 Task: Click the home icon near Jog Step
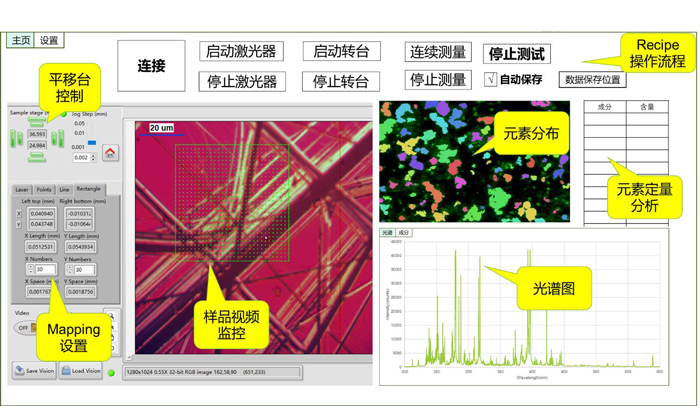(110, 153)
